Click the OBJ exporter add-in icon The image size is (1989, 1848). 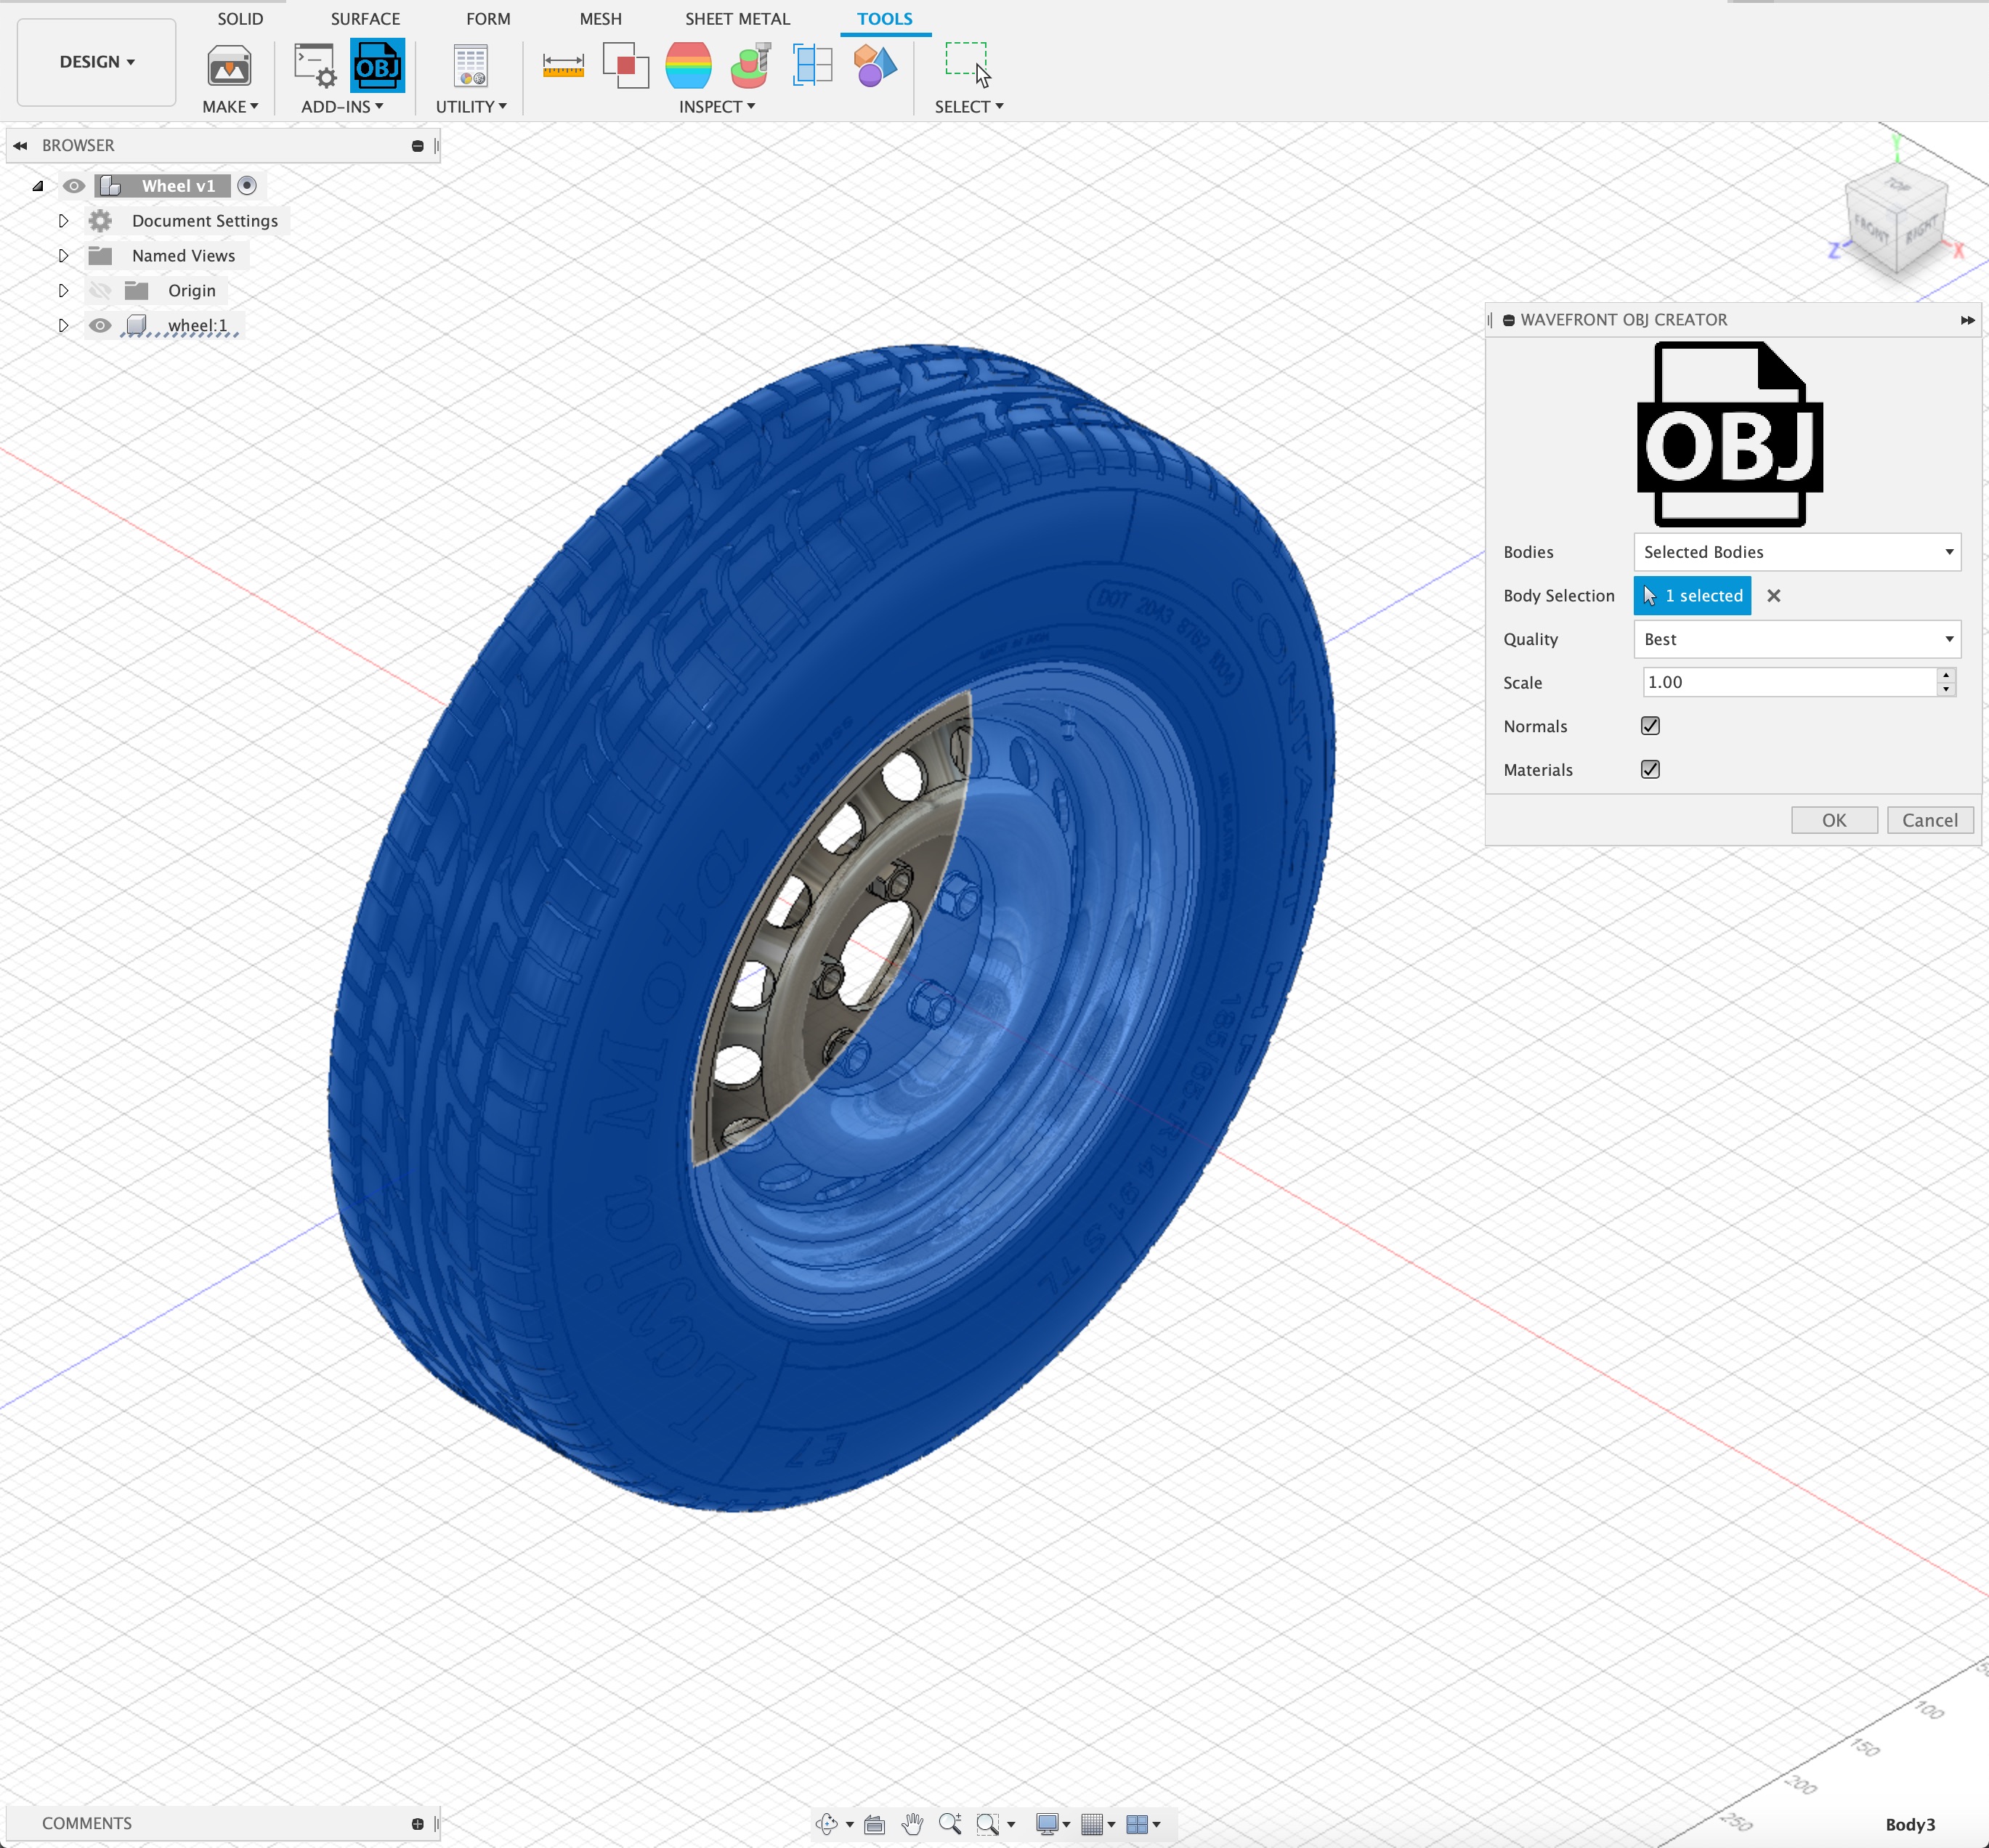(377, 66)
